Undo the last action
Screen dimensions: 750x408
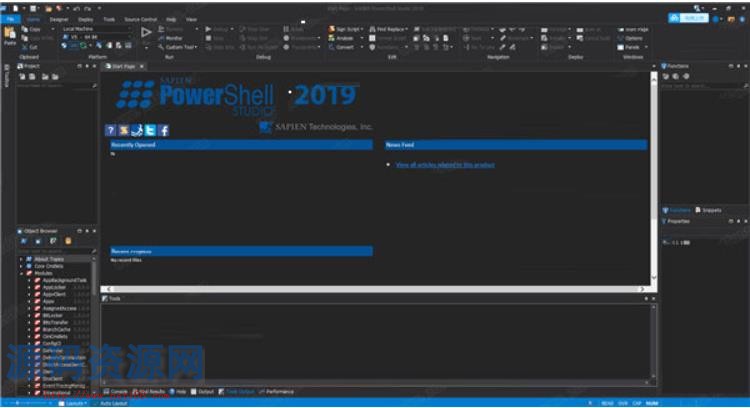[x=77, y=8]
